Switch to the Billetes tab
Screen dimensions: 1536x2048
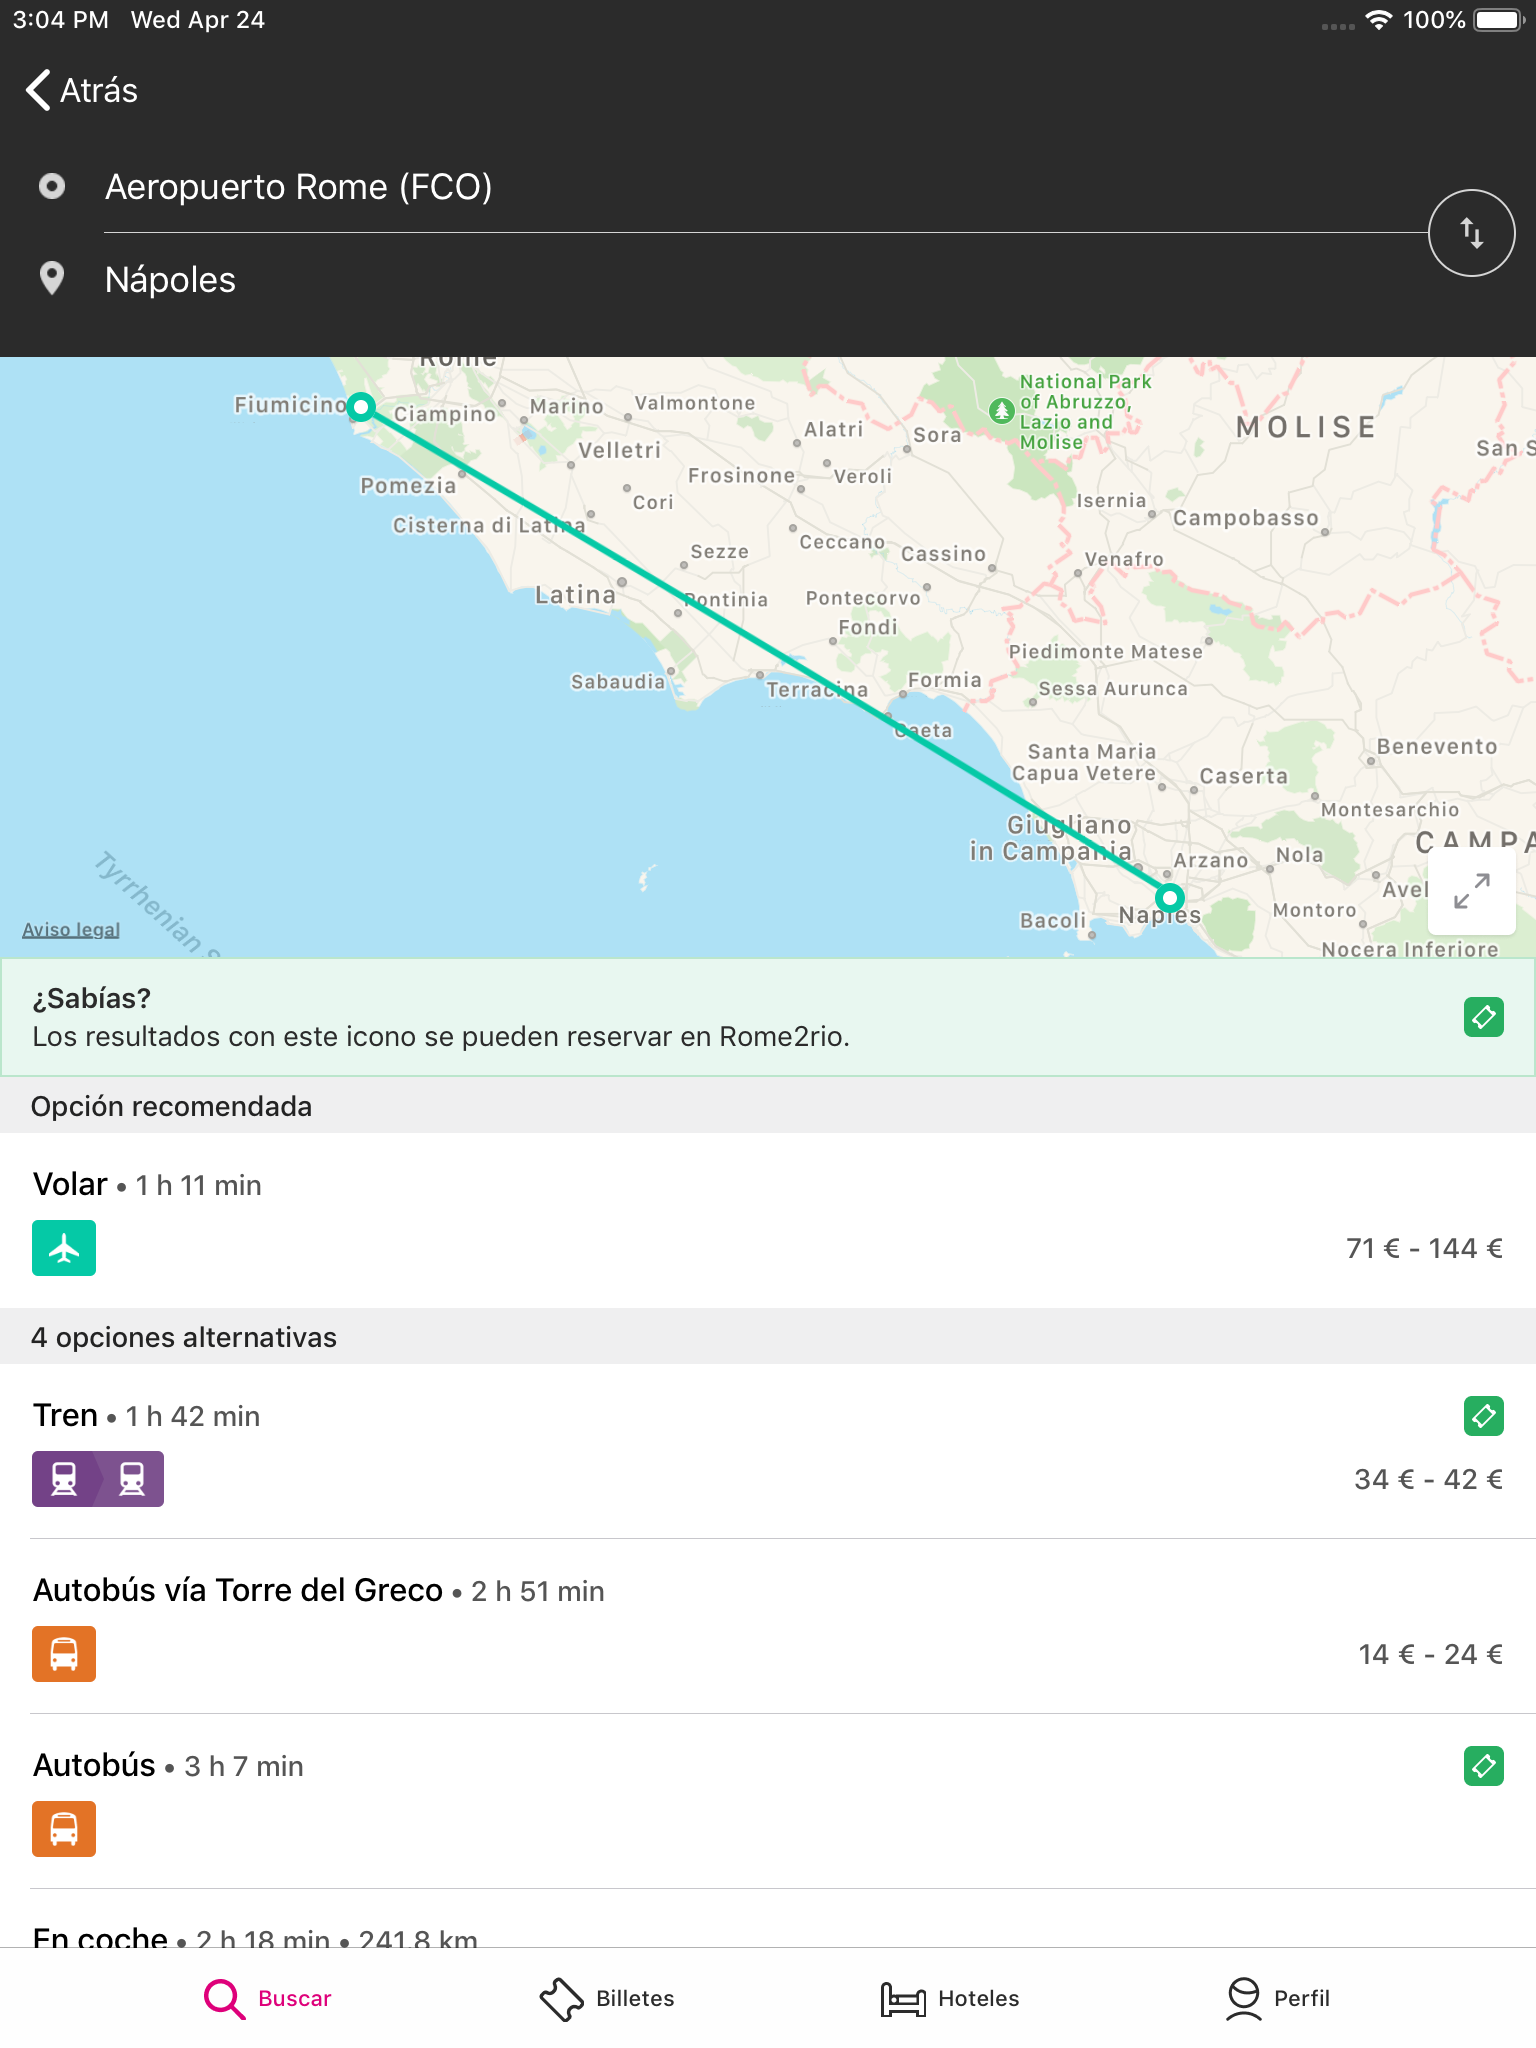pos(607,1998)
